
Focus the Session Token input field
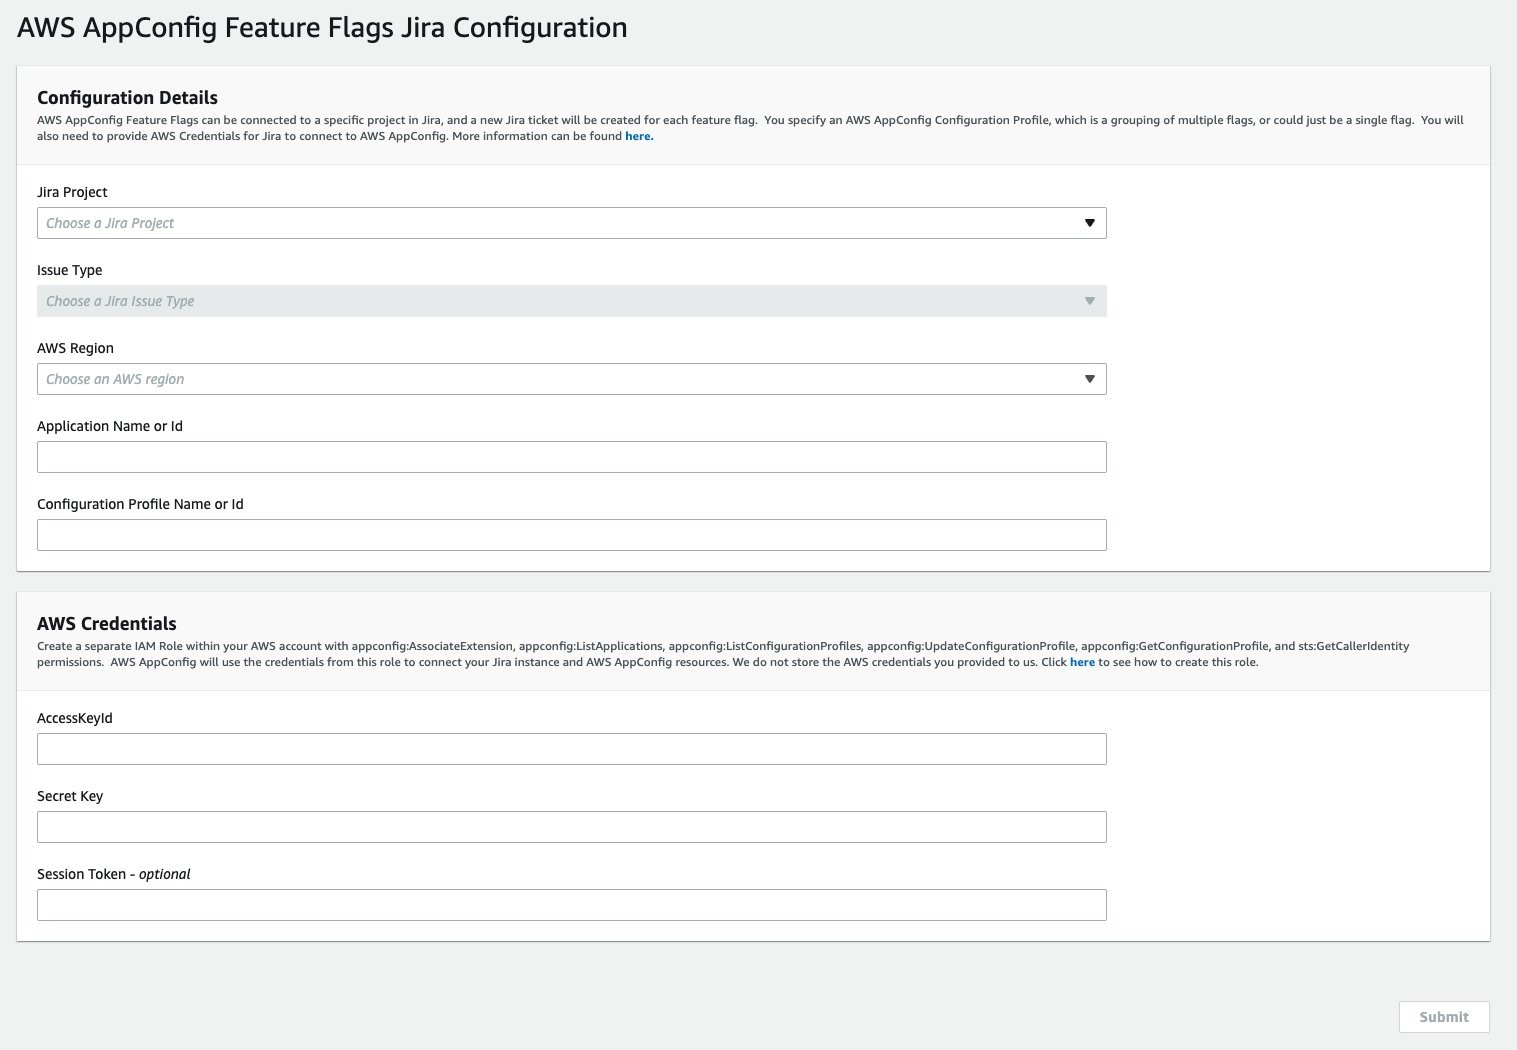571,905
